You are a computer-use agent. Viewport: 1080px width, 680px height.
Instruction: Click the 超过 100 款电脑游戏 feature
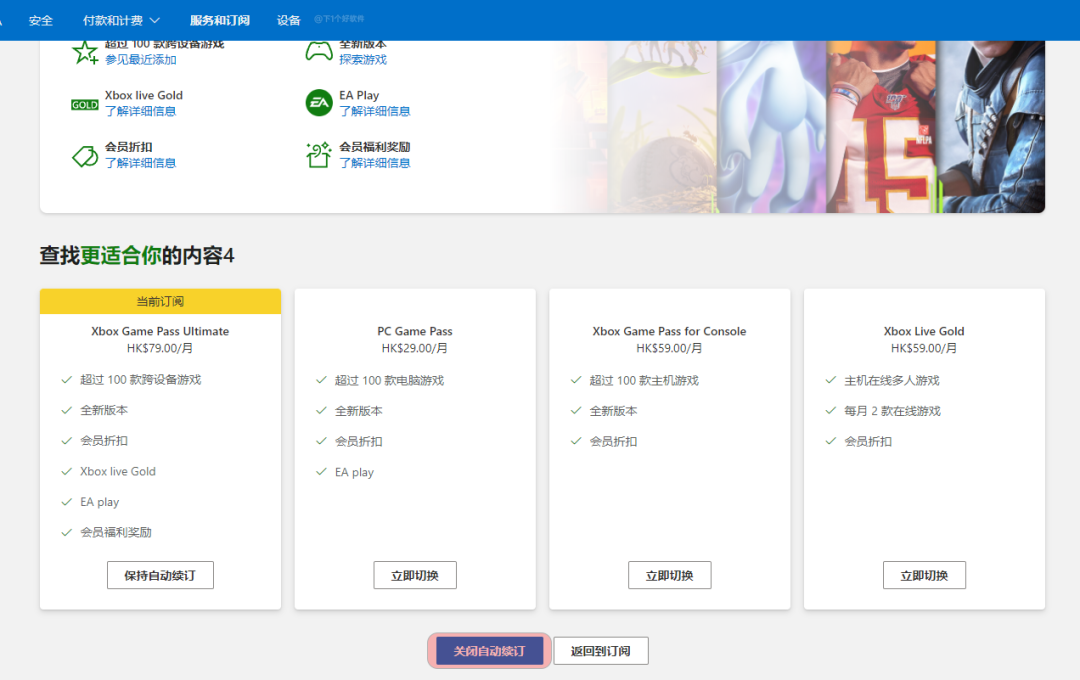pyautogui.click(x=389, y=380)
